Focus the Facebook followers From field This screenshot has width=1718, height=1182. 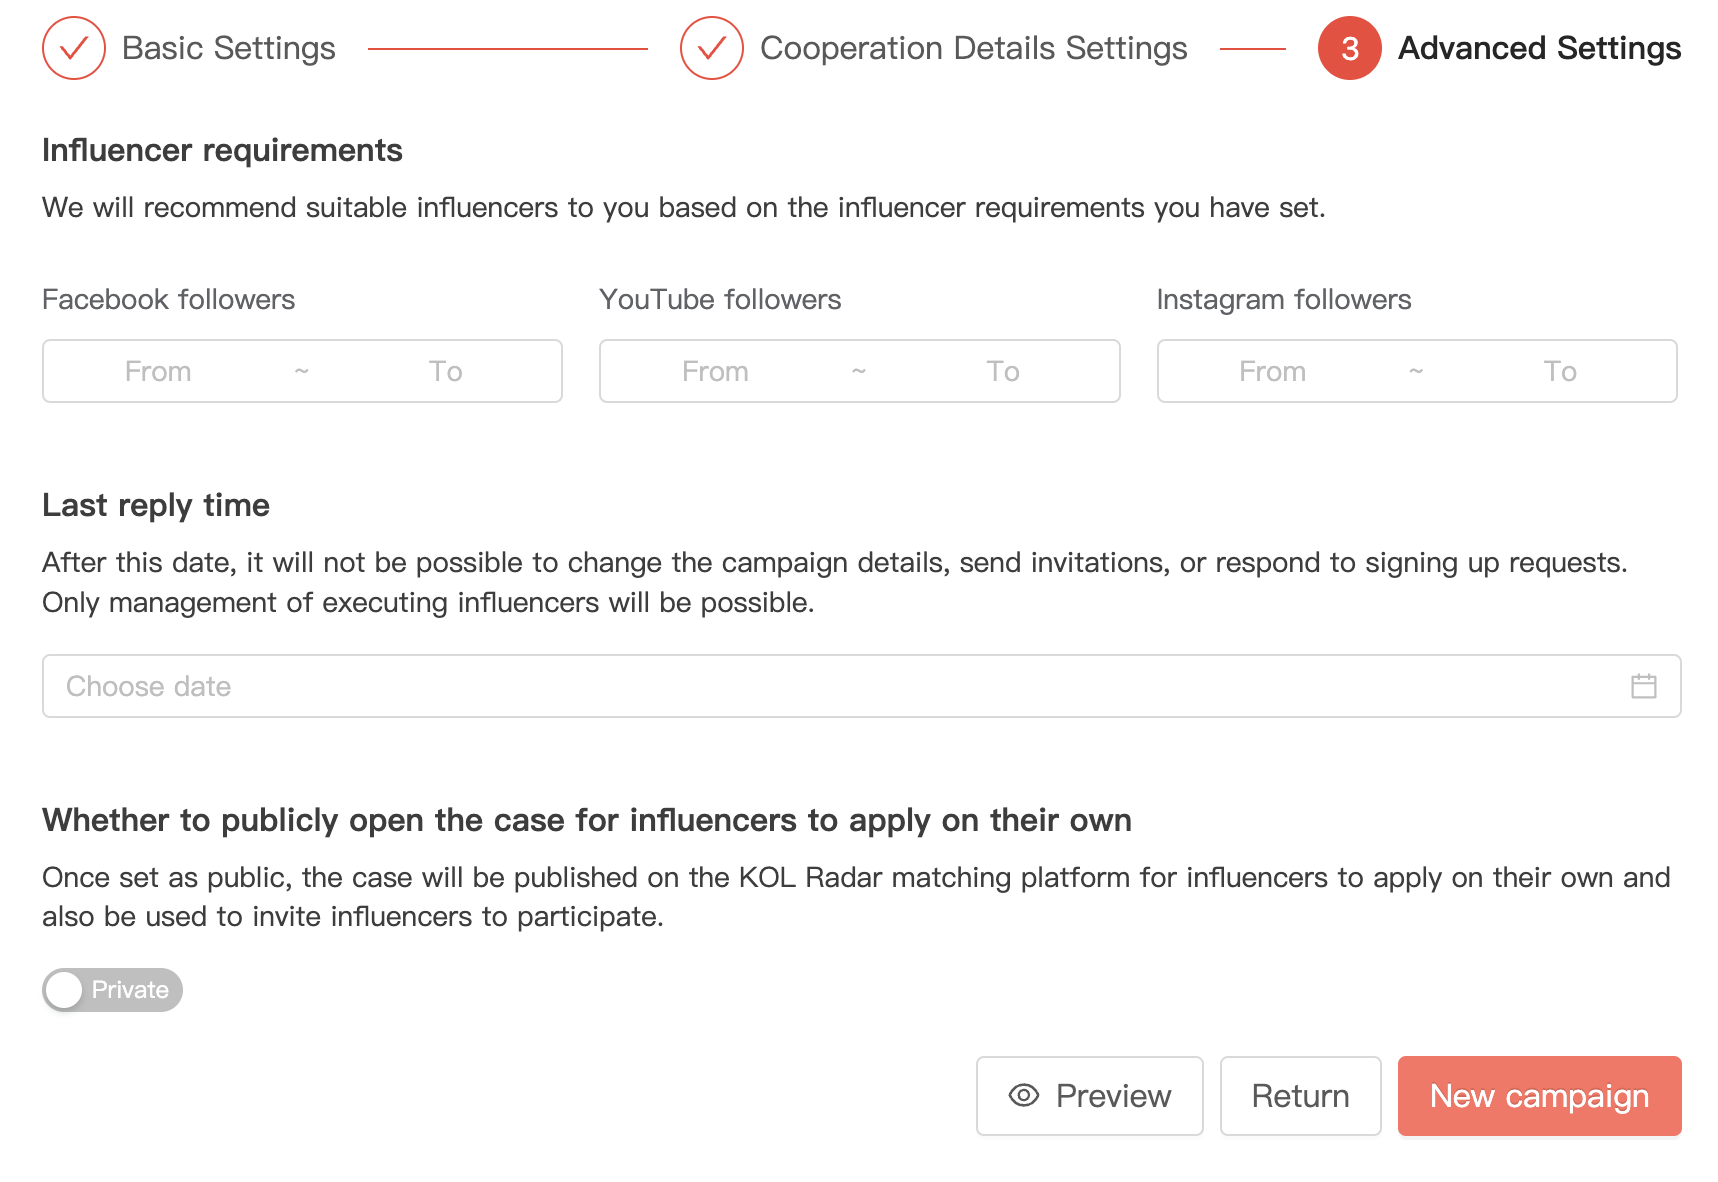click(158, 371)
